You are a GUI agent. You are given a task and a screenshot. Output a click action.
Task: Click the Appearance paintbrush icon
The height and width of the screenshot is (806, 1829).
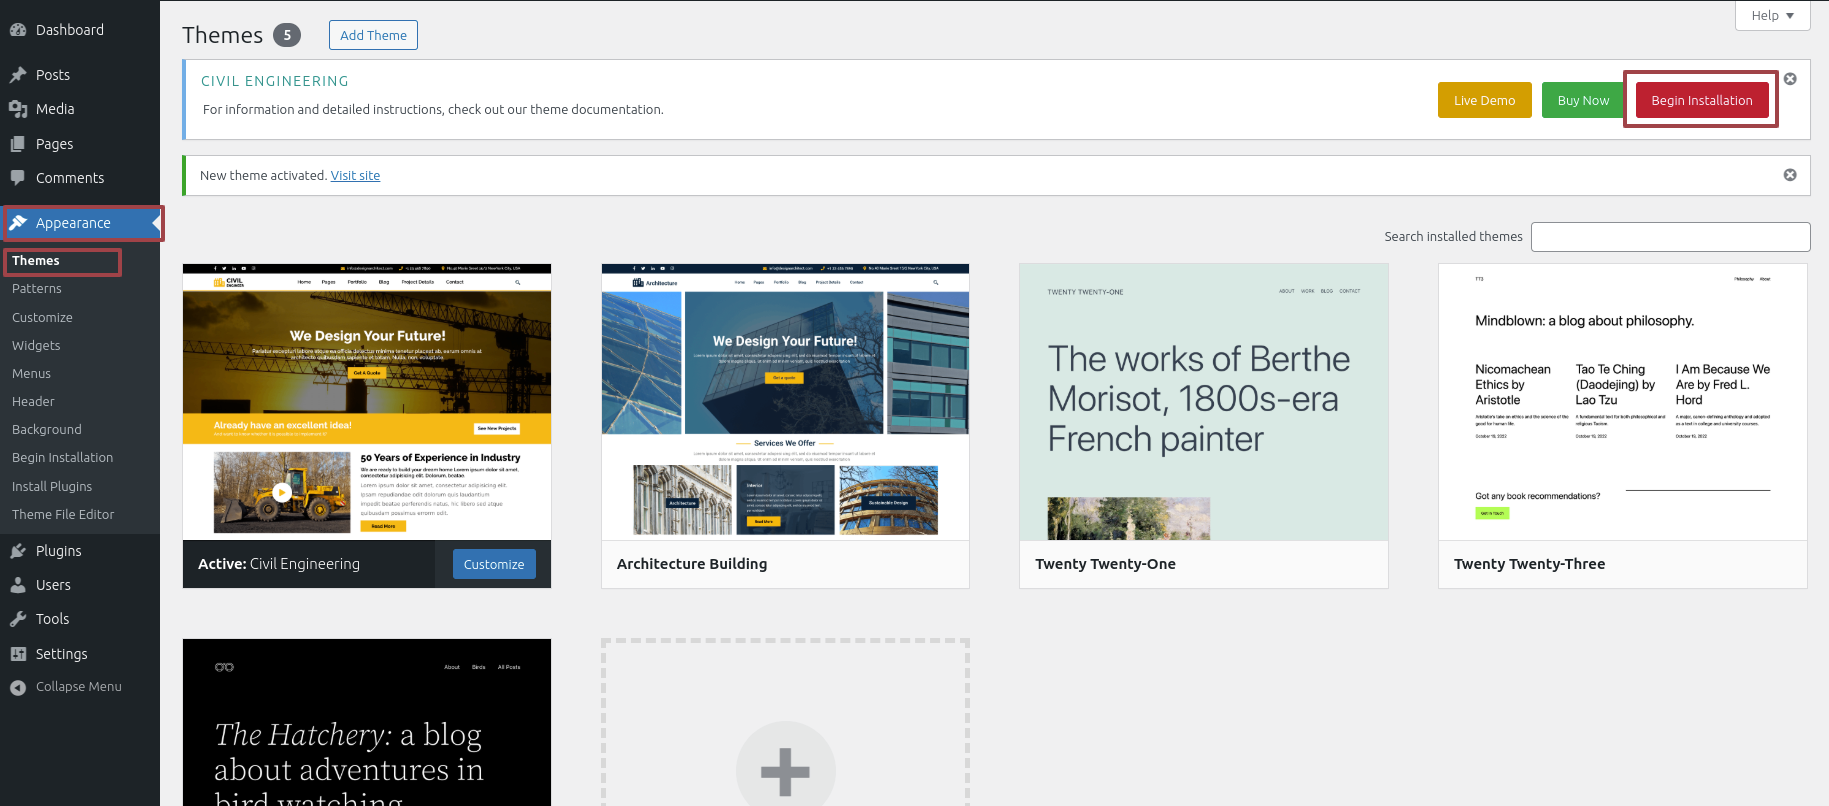18,223
